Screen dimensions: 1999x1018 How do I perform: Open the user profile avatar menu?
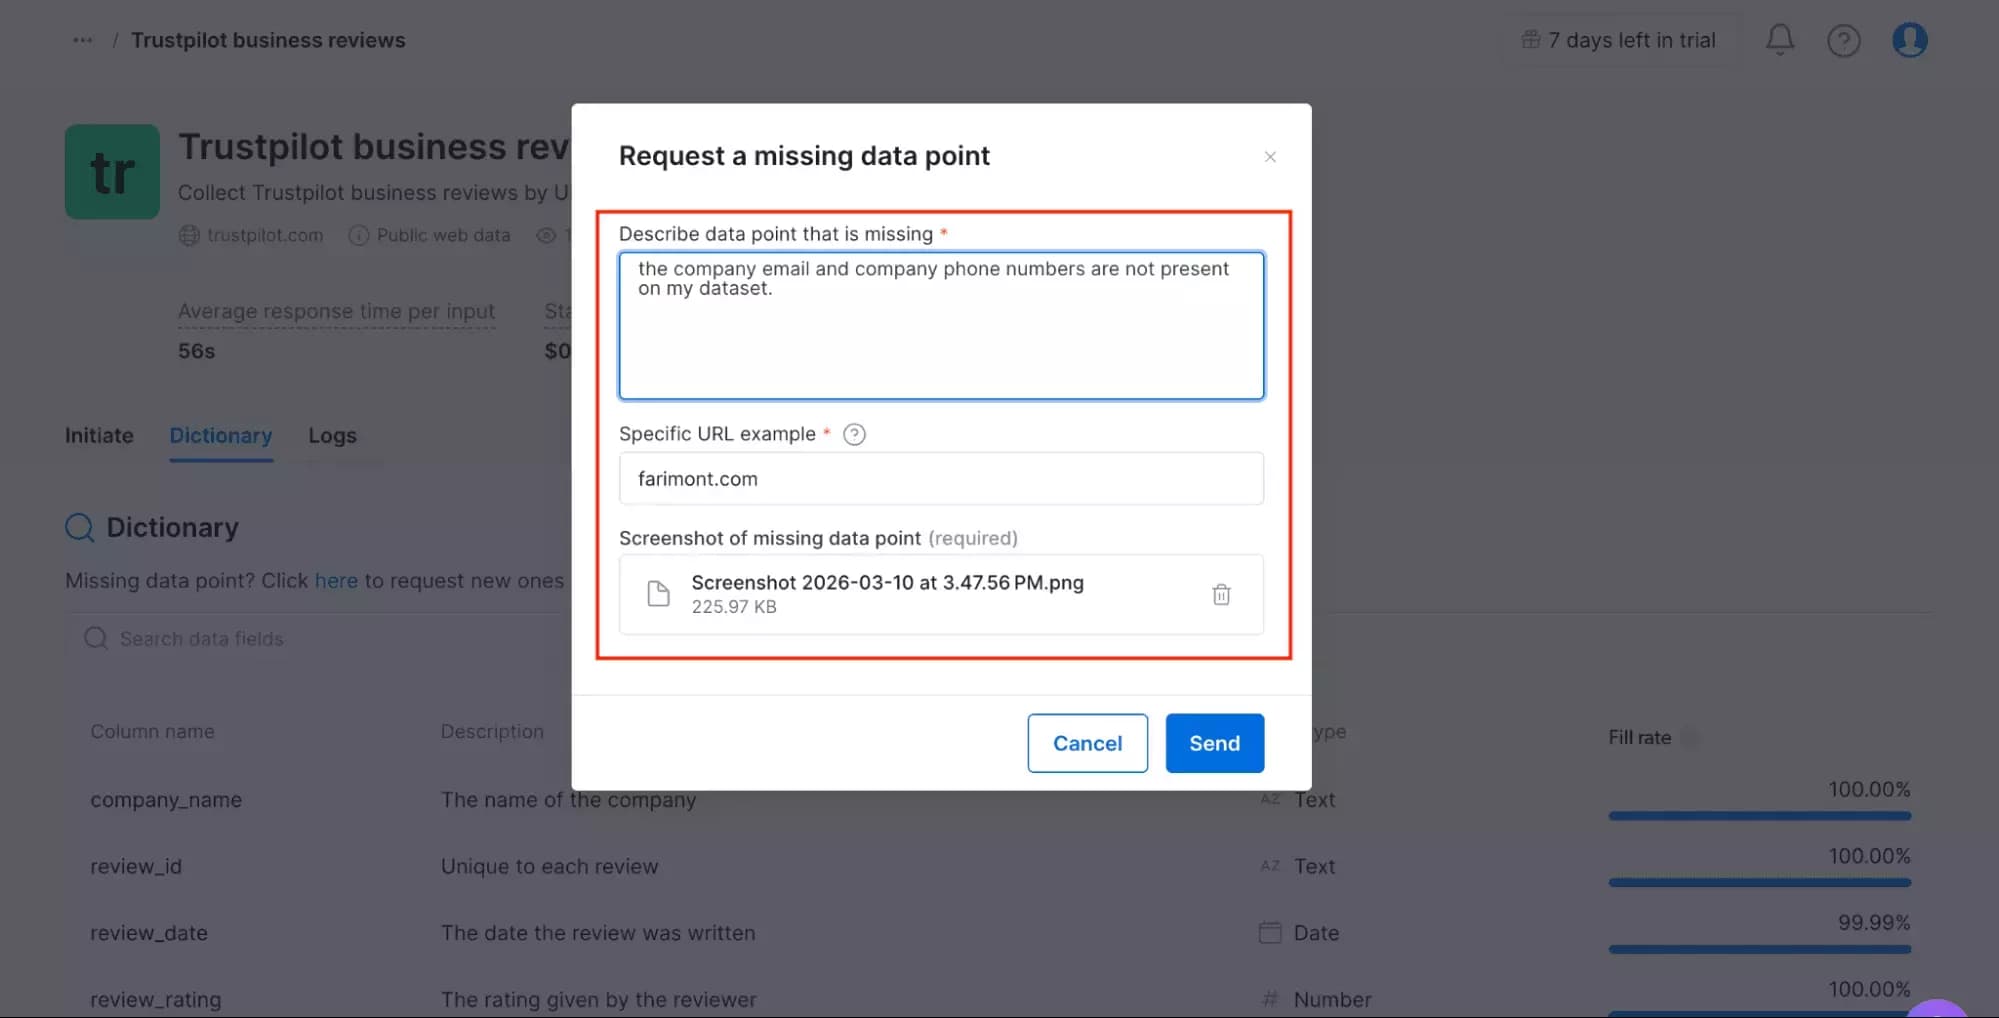(1909, 40)
